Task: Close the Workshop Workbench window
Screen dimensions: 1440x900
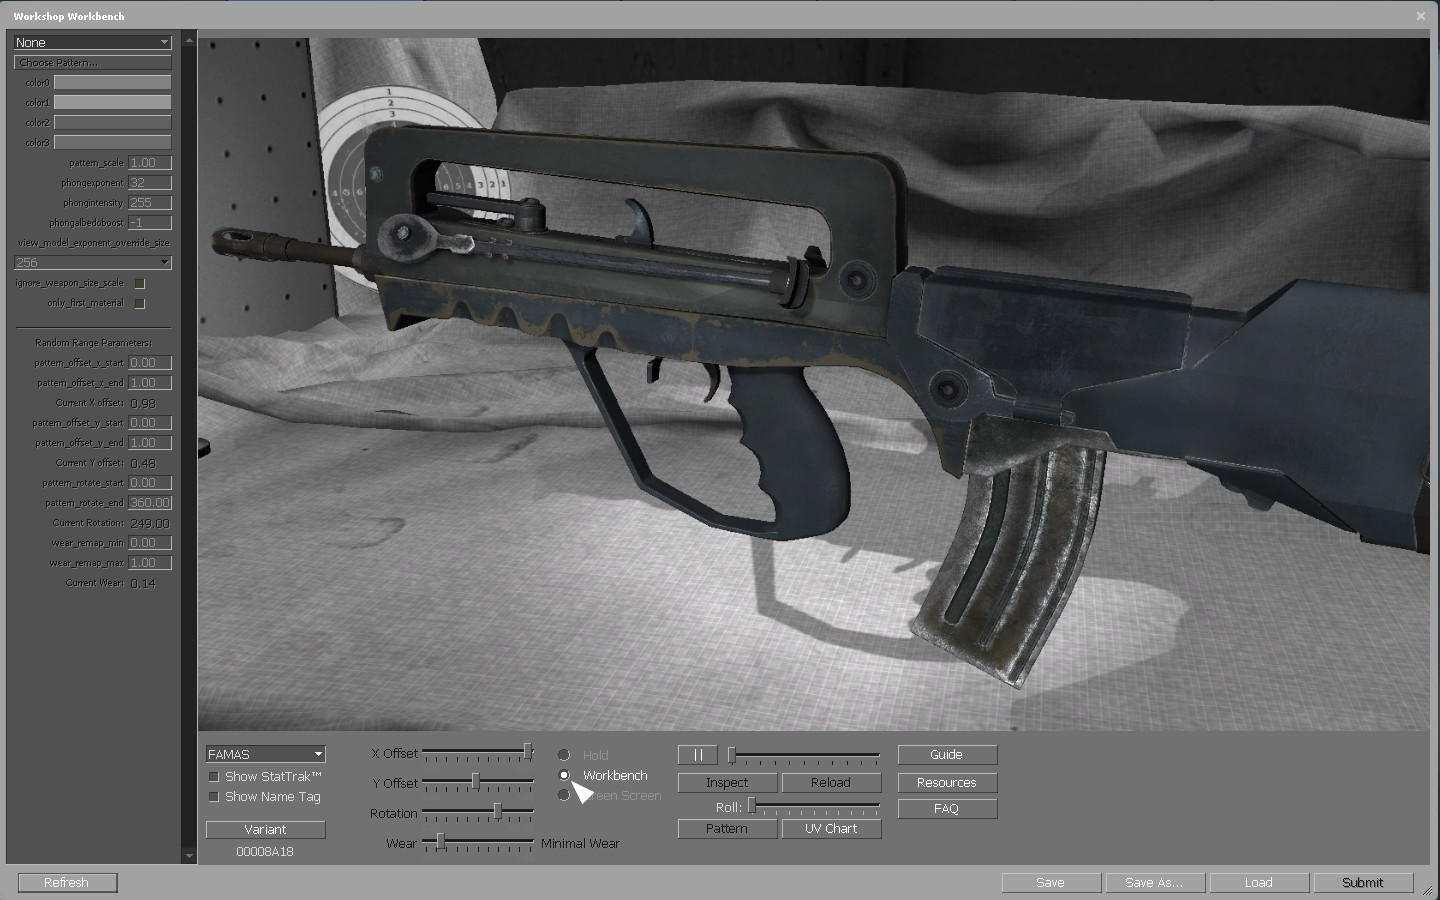Action: [1420, 16]
